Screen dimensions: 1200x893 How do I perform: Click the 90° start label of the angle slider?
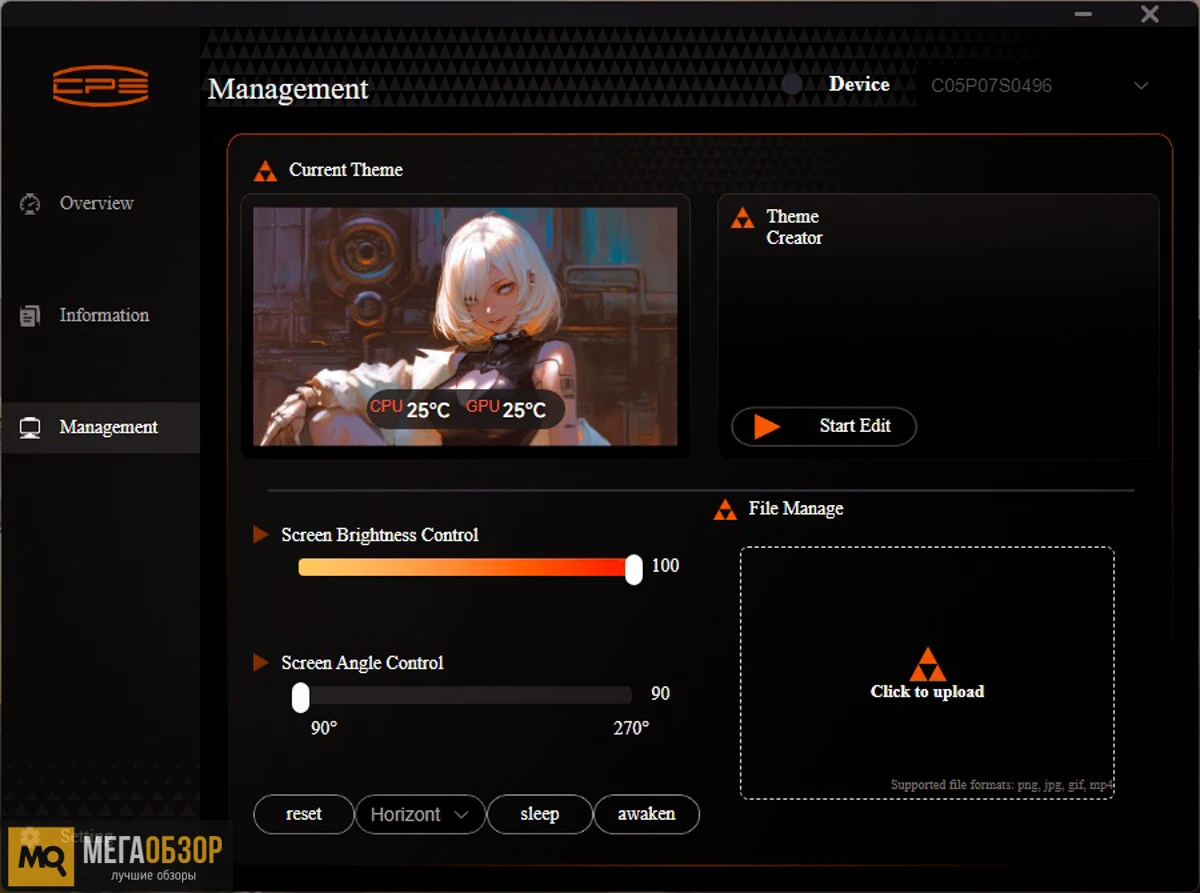(324, 728)
